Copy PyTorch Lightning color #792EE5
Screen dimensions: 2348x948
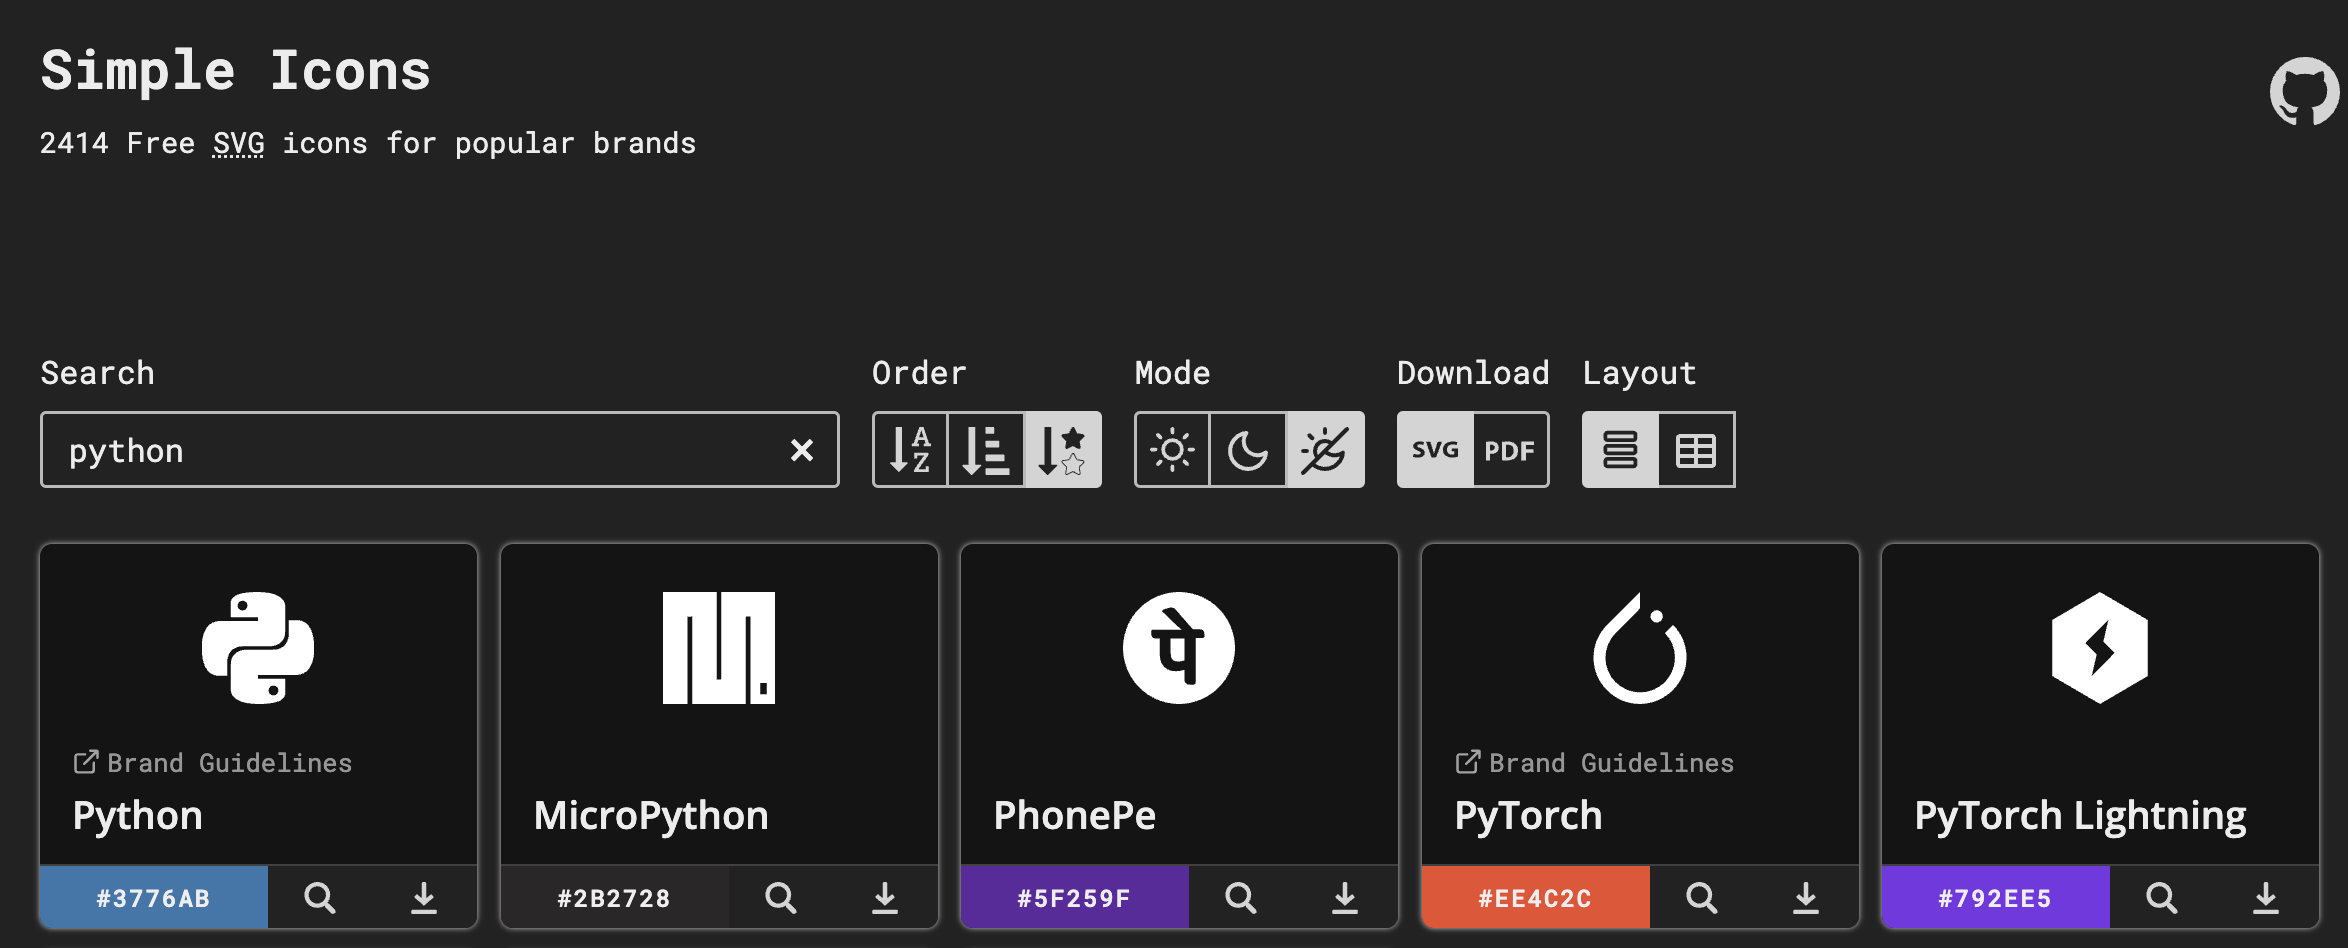click(1996, 897)
